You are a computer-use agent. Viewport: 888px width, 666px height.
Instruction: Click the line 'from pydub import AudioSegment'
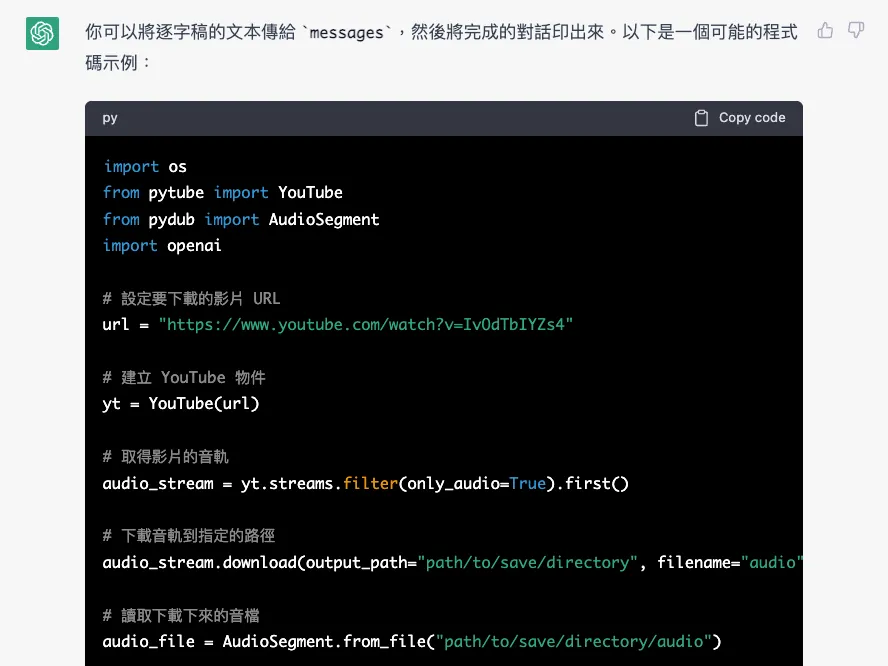pos(241,219)
